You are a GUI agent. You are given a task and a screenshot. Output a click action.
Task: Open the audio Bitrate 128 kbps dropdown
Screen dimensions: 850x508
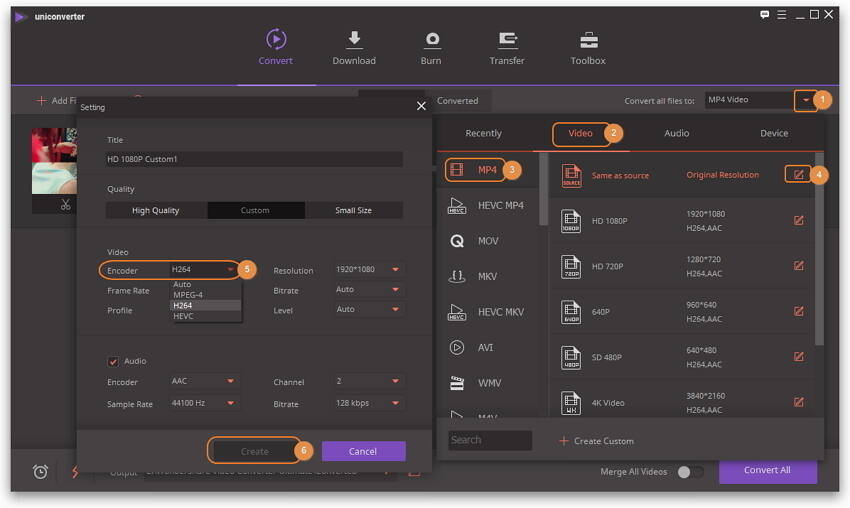[368, 403]
